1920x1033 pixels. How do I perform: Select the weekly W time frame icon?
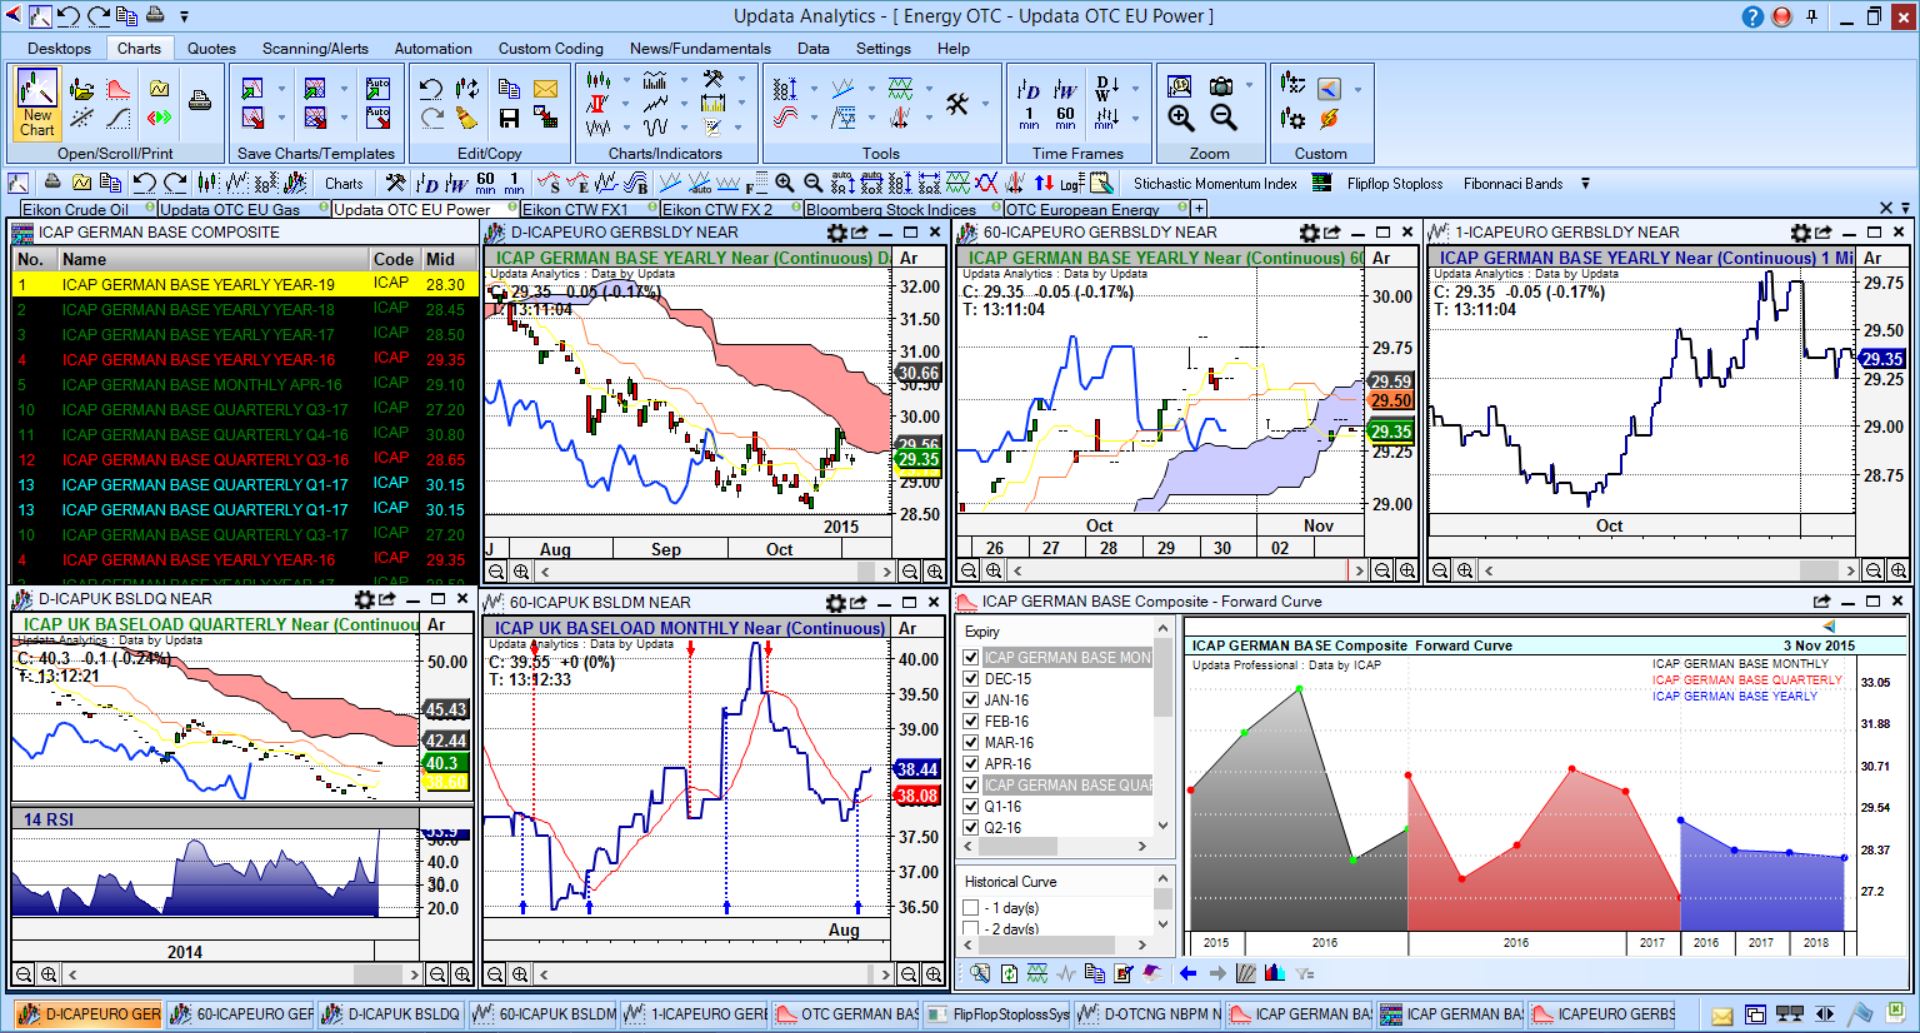tap(1065, 89)
